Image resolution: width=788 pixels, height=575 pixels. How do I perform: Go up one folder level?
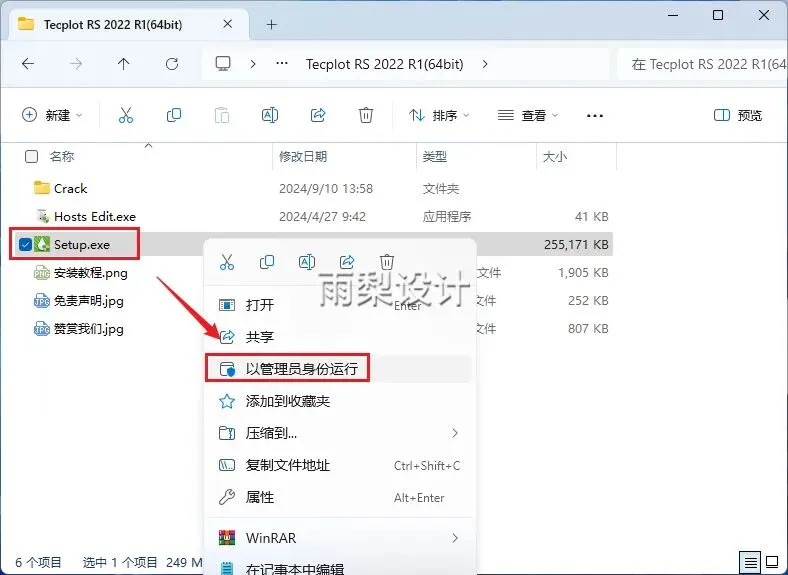(124, 64)
